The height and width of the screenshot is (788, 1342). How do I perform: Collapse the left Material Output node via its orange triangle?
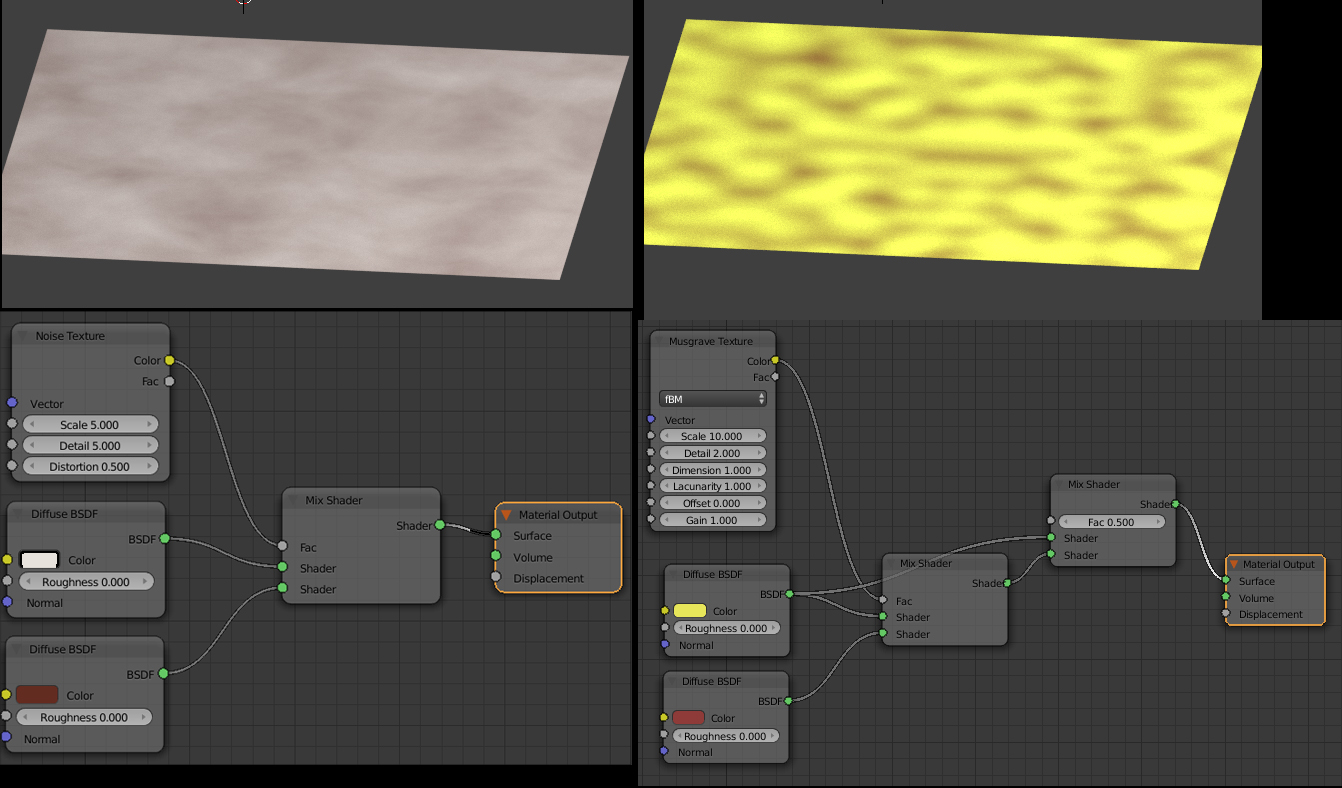point(506,515)
